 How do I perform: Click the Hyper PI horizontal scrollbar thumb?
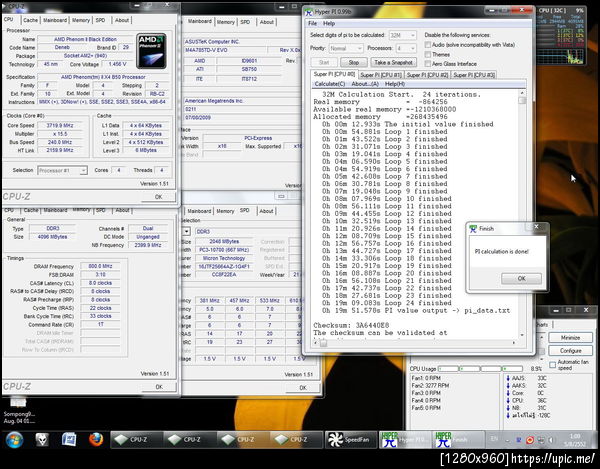tap(324, 343)
